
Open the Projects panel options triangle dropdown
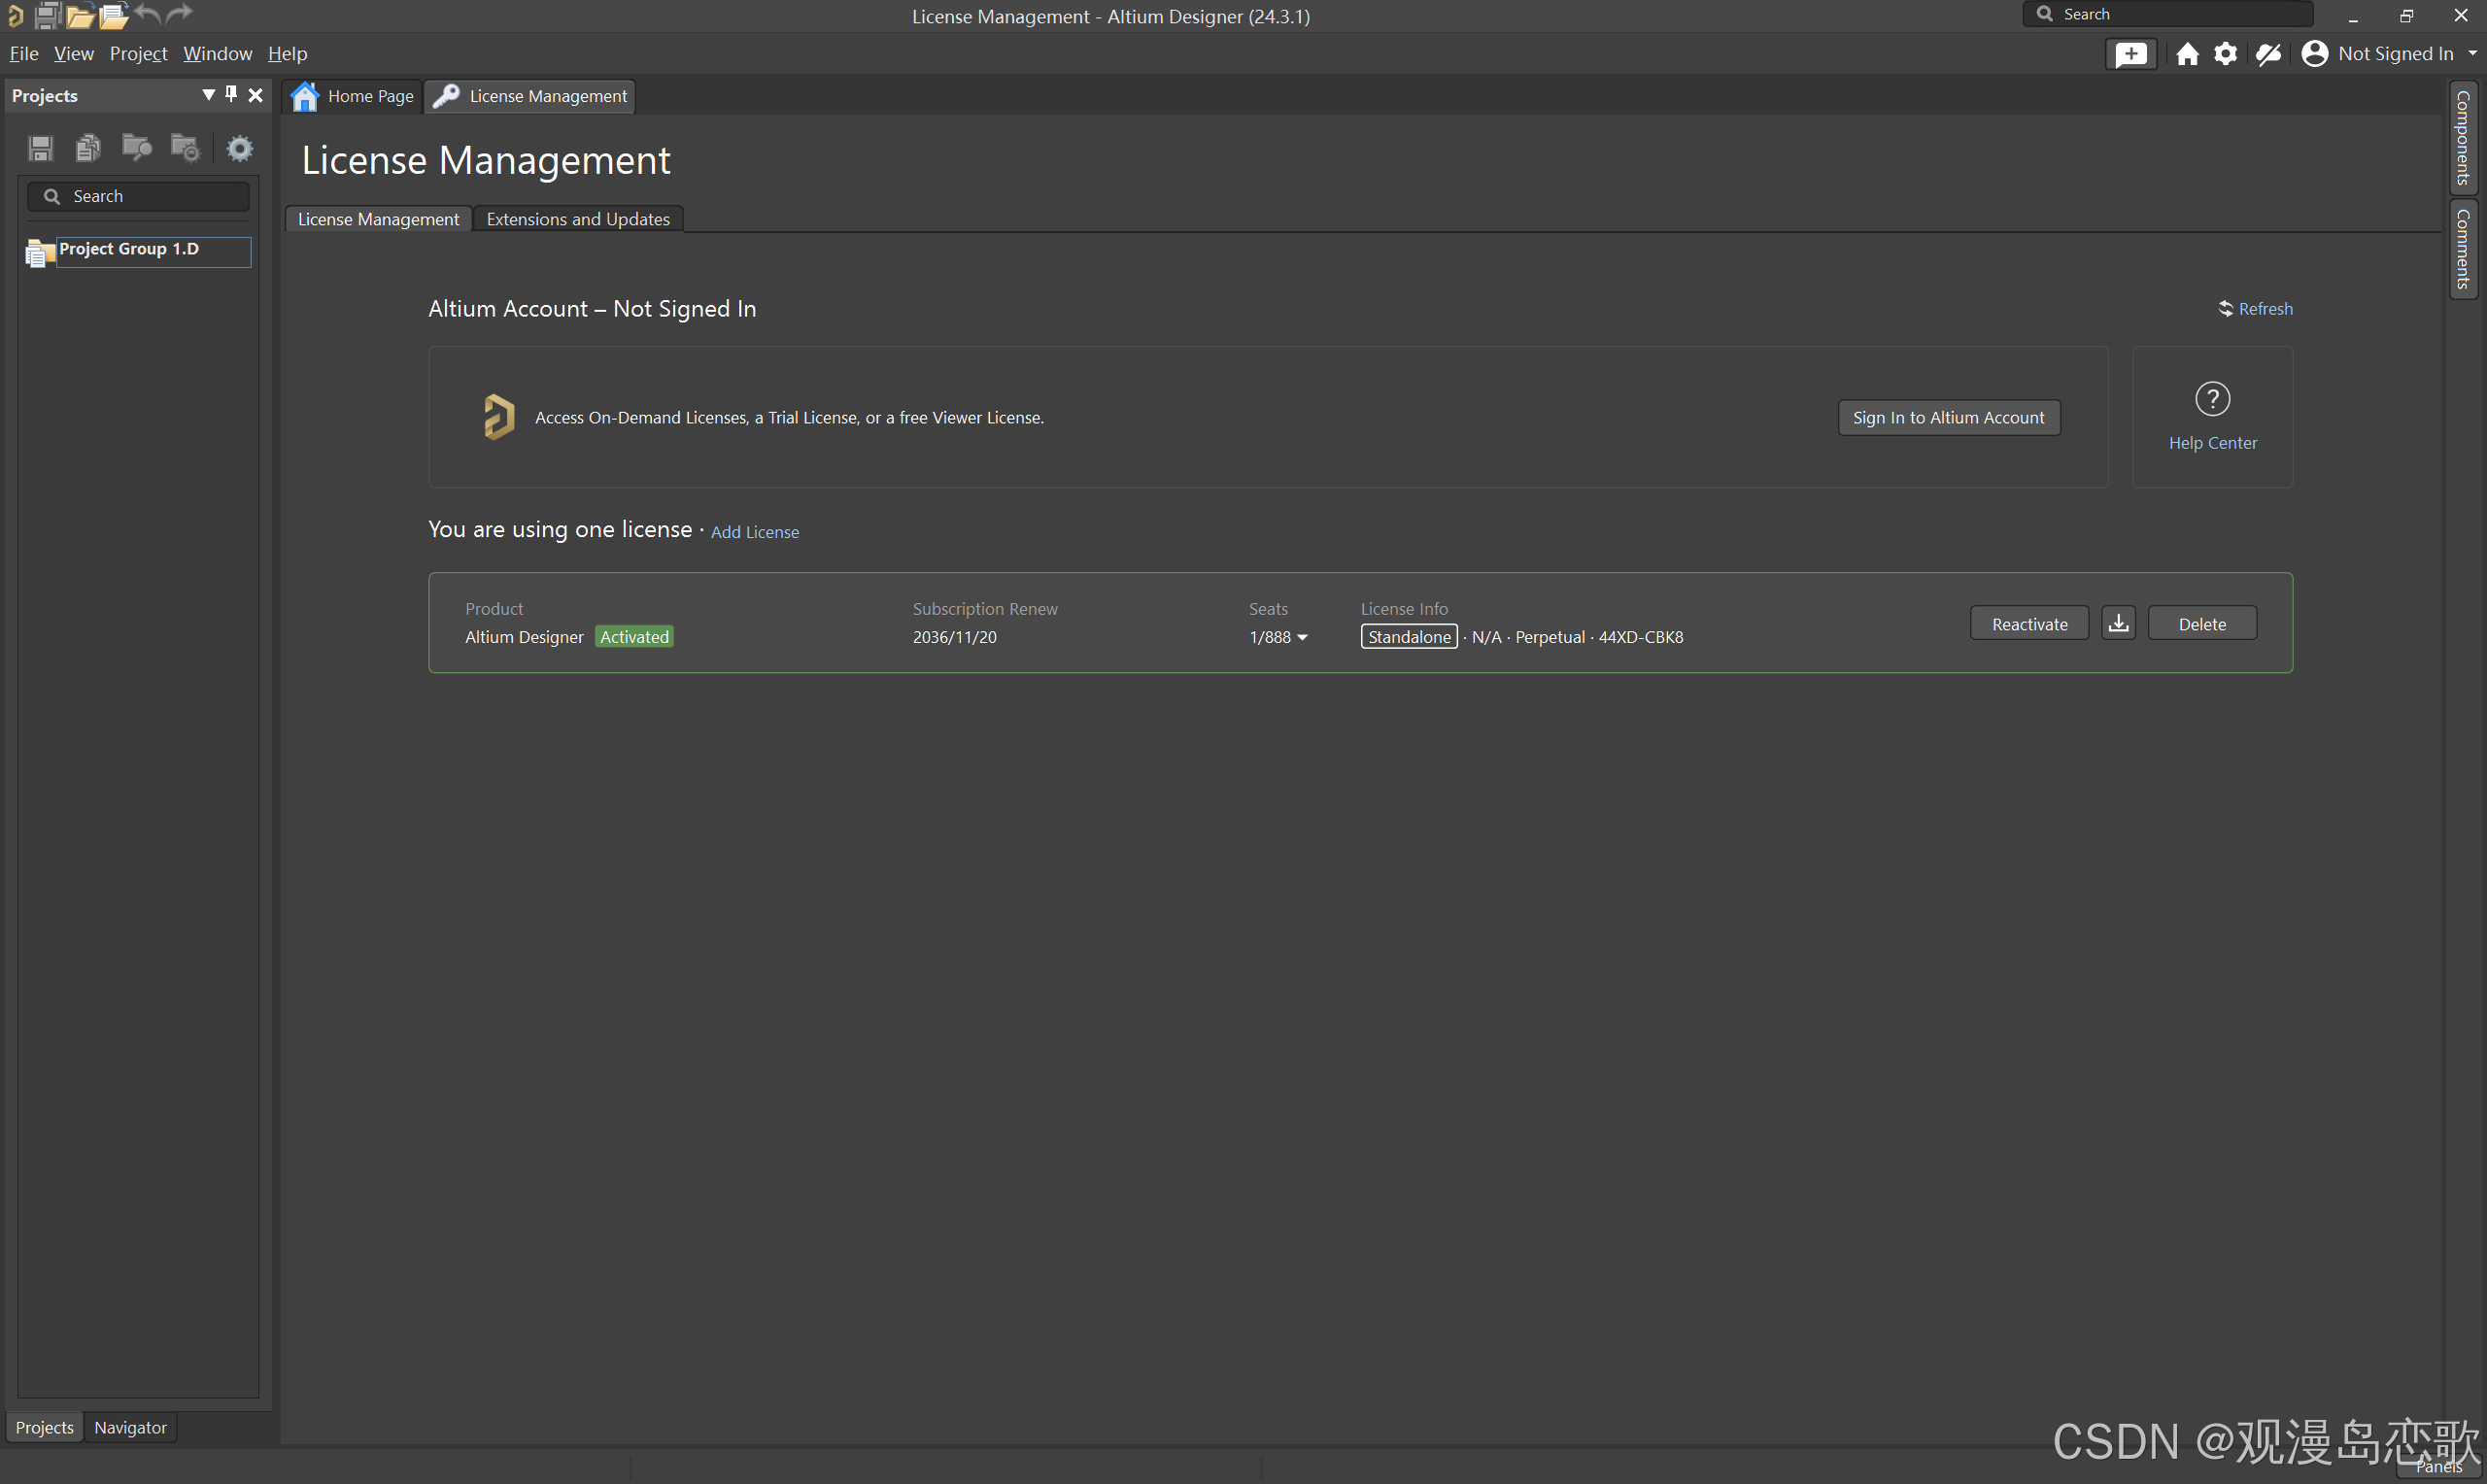tap(208, 94)
